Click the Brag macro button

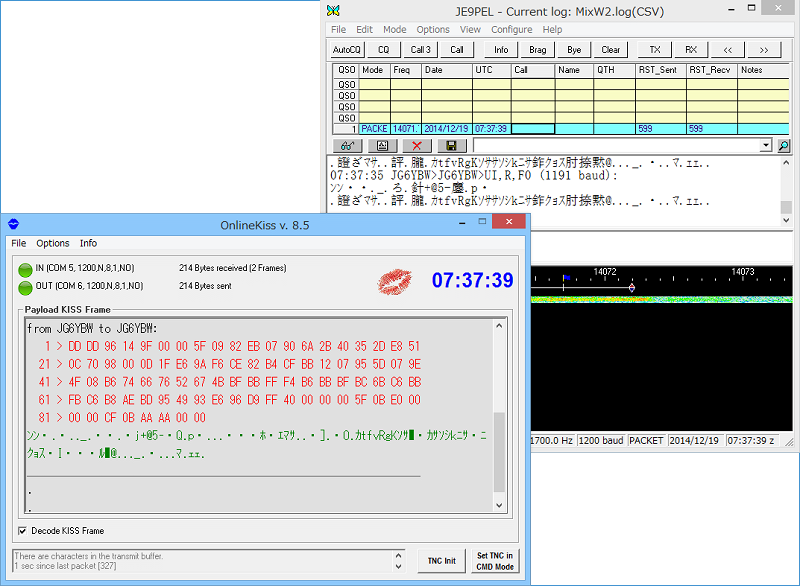(538, 50)
